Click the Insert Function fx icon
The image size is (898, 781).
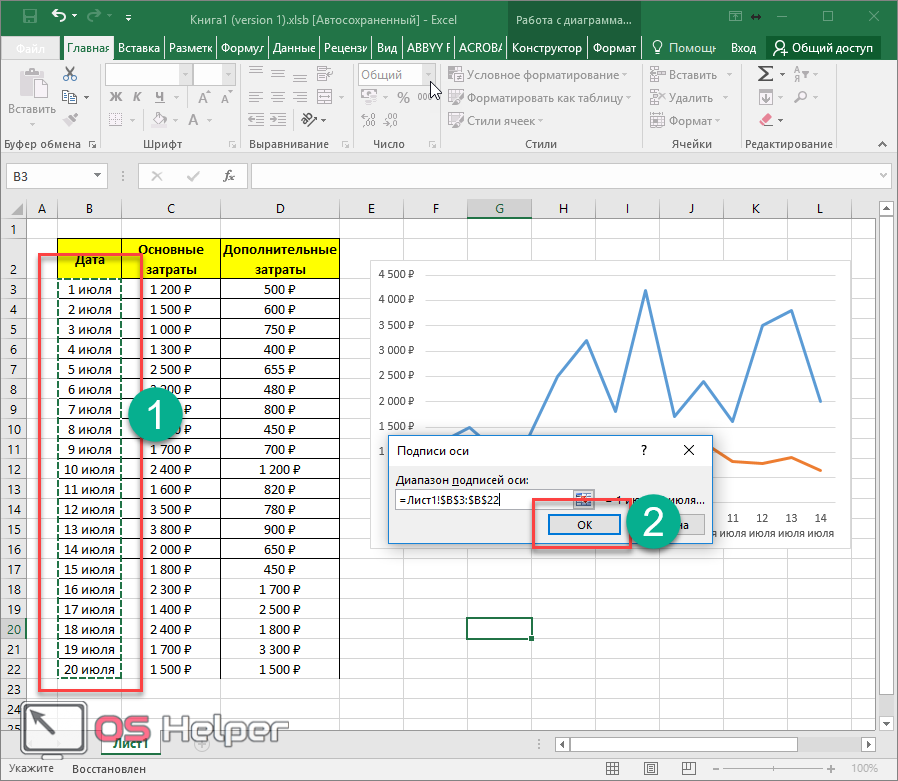[229, 176]
